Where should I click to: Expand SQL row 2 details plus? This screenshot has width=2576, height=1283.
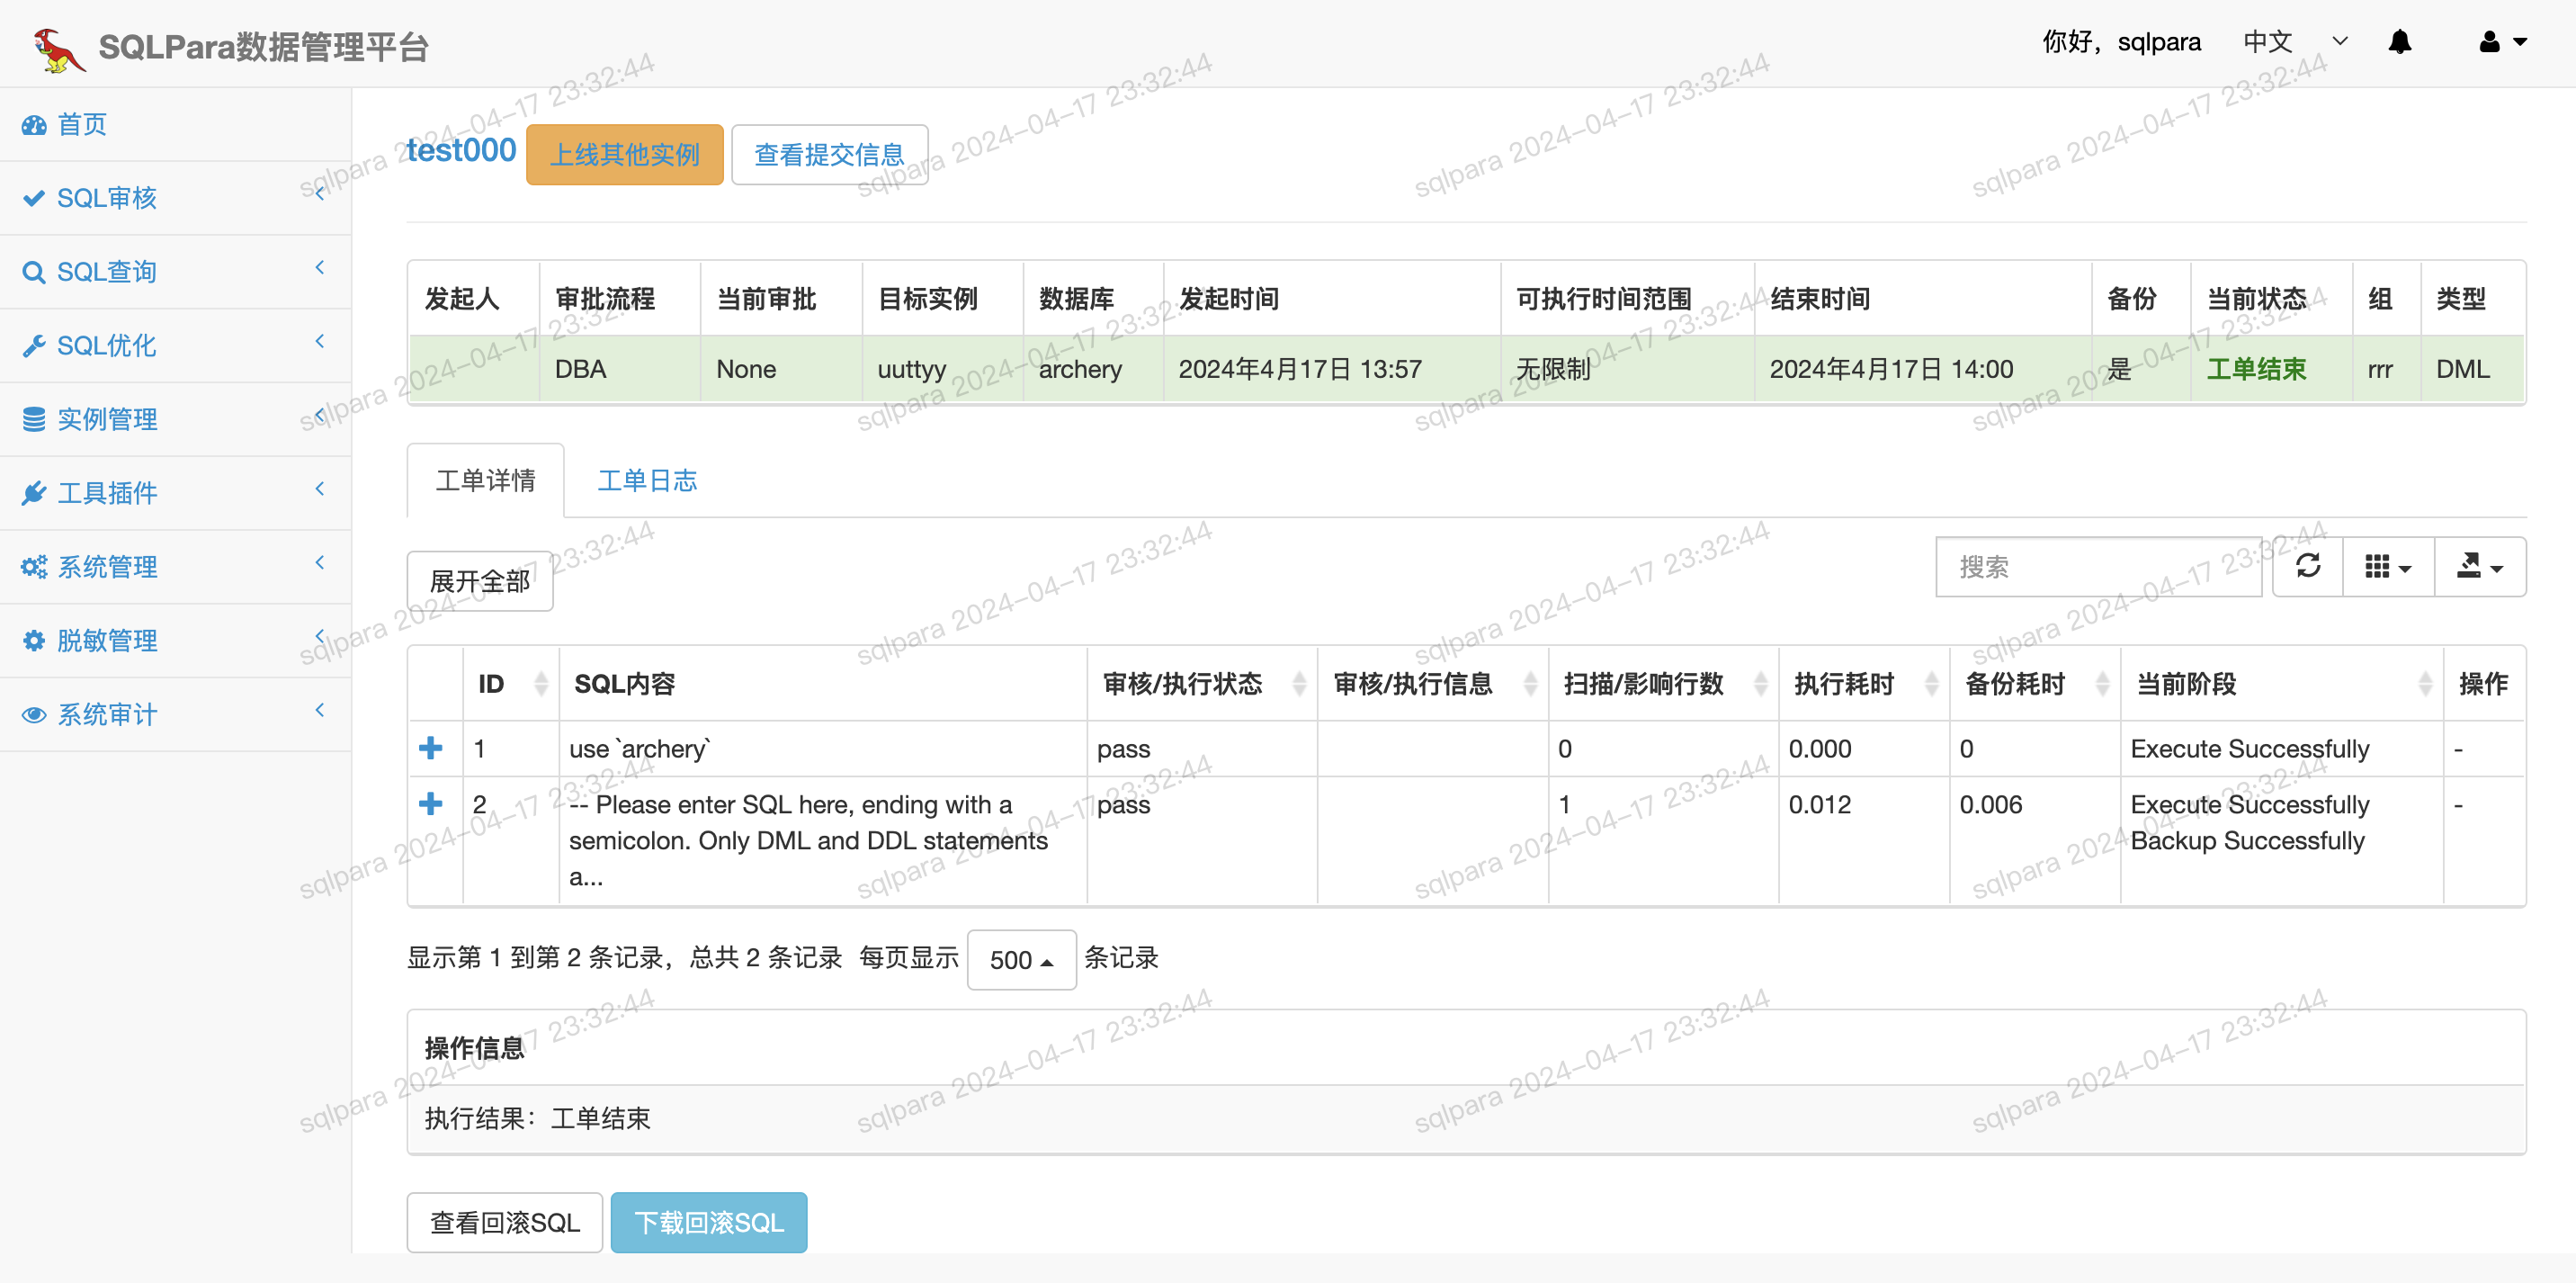tap(431, 804)
